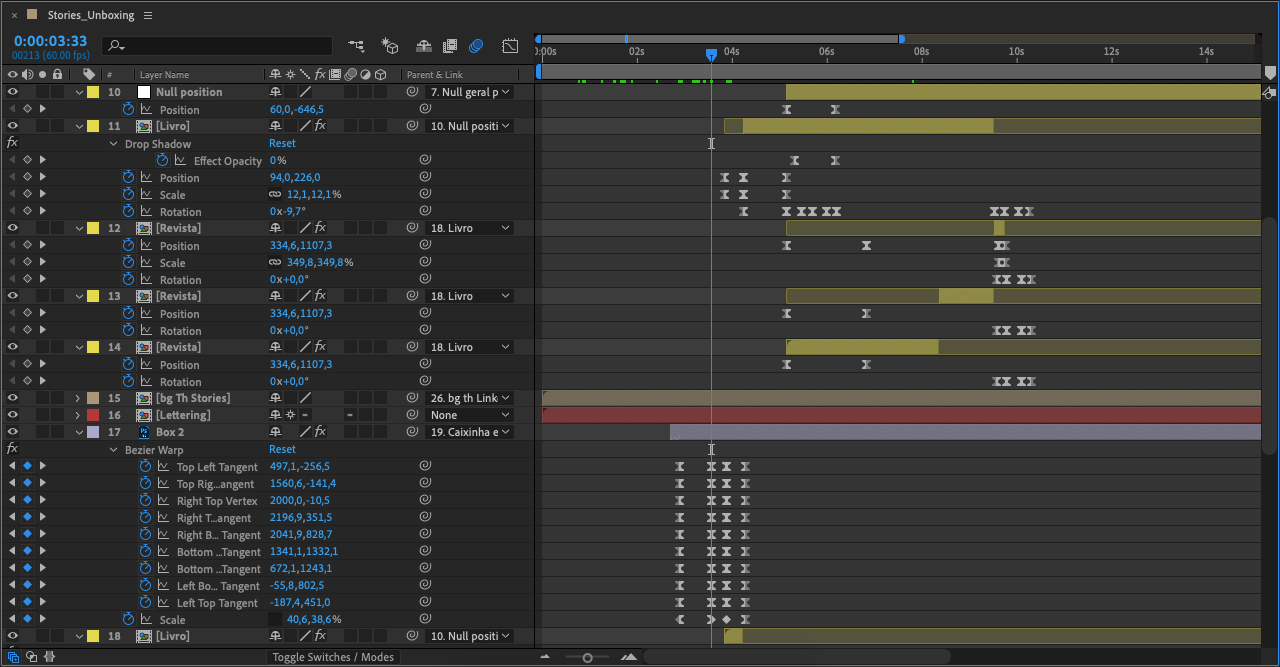
Task: Click the hide shy layers icon
Action: tap(423, 46)
